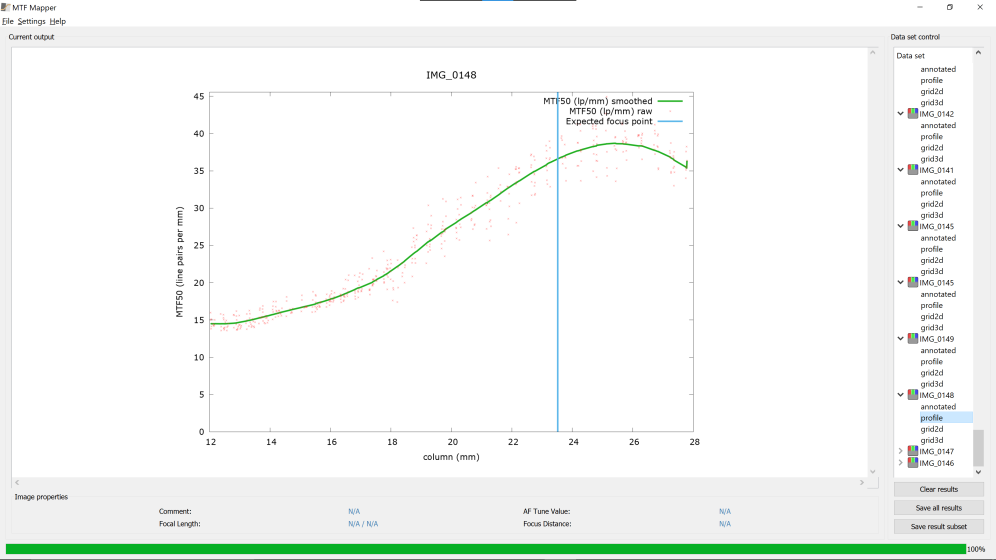Open grid2d output under IMG_0141
Screen dimensions: 996x560
(932, 204)
